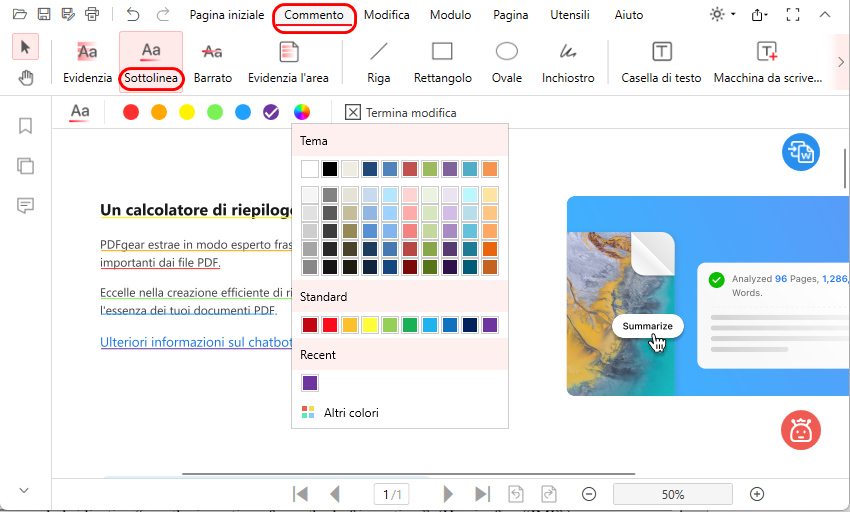Viewport: 850px width, 512px height.
Task: Switch to the Commento tab
Action: (314, 15)
